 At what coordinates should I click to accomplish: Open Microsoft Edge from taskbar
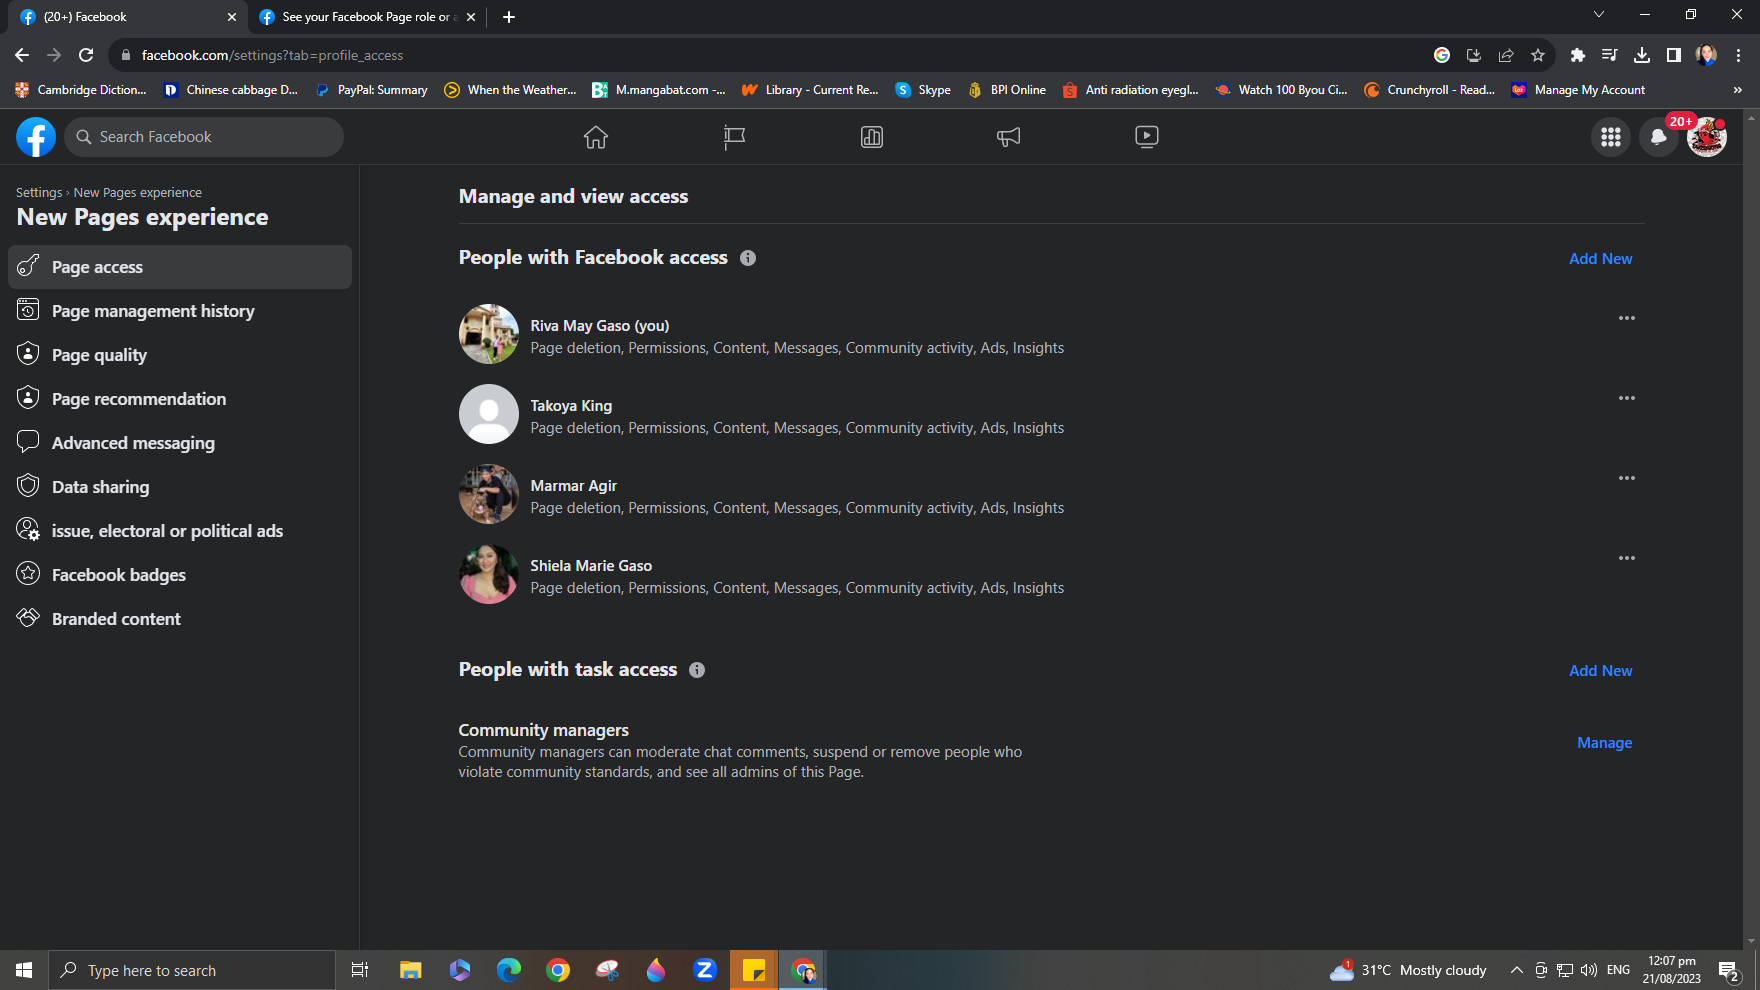click(x=509, y=970)
